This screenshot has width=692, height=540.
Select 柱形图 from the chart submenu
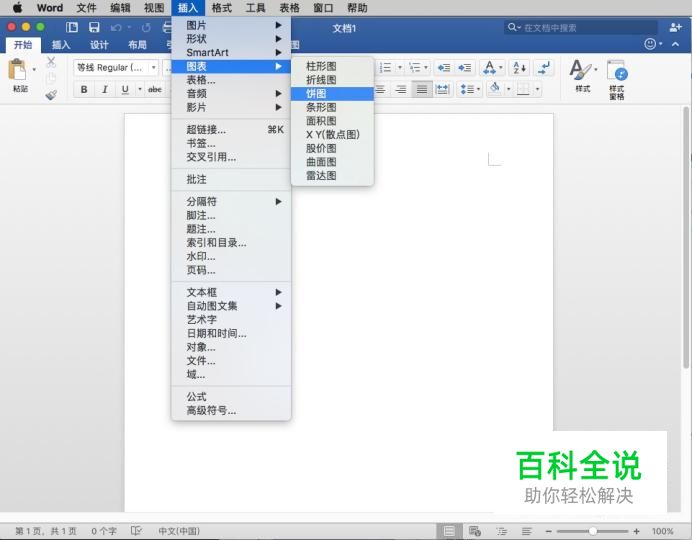[332, 66]
